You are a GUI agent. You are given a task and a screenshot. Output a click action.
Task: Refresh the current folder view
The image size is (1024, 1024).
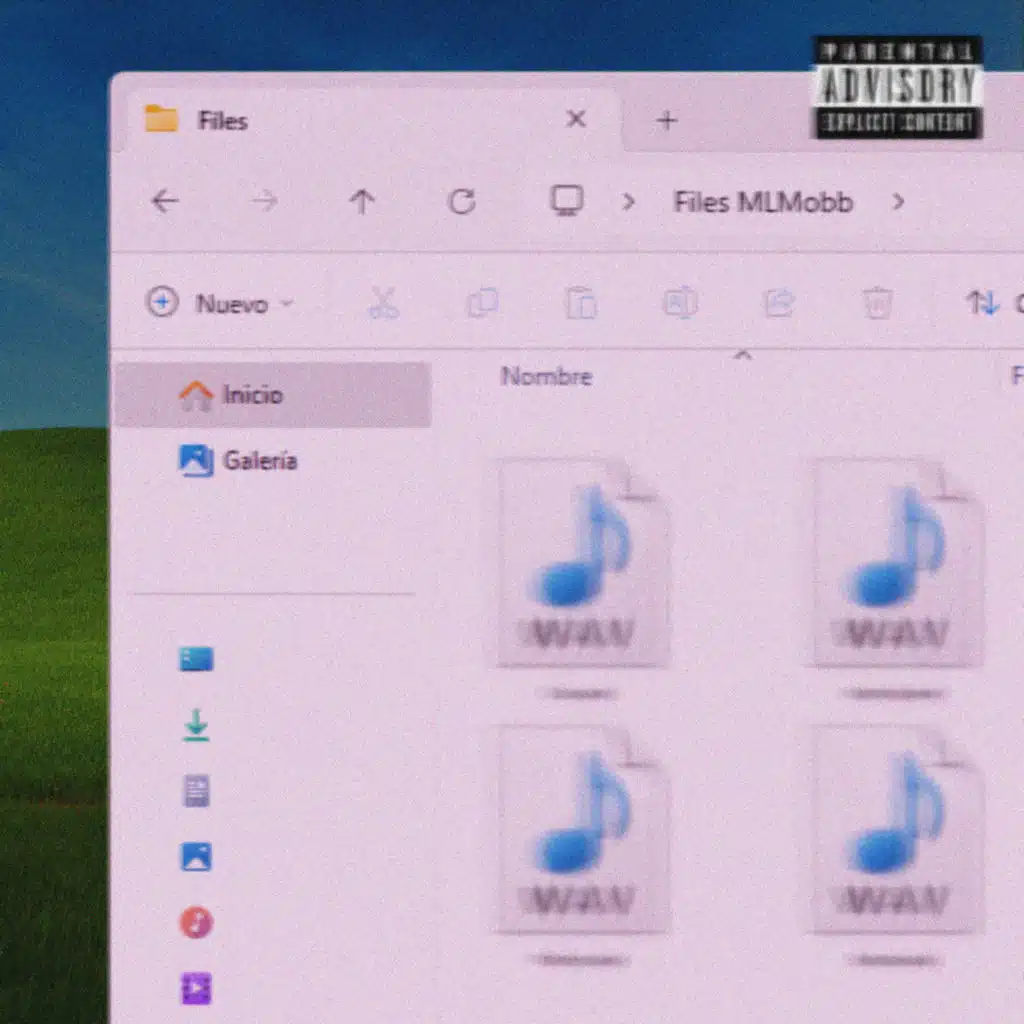461,202
